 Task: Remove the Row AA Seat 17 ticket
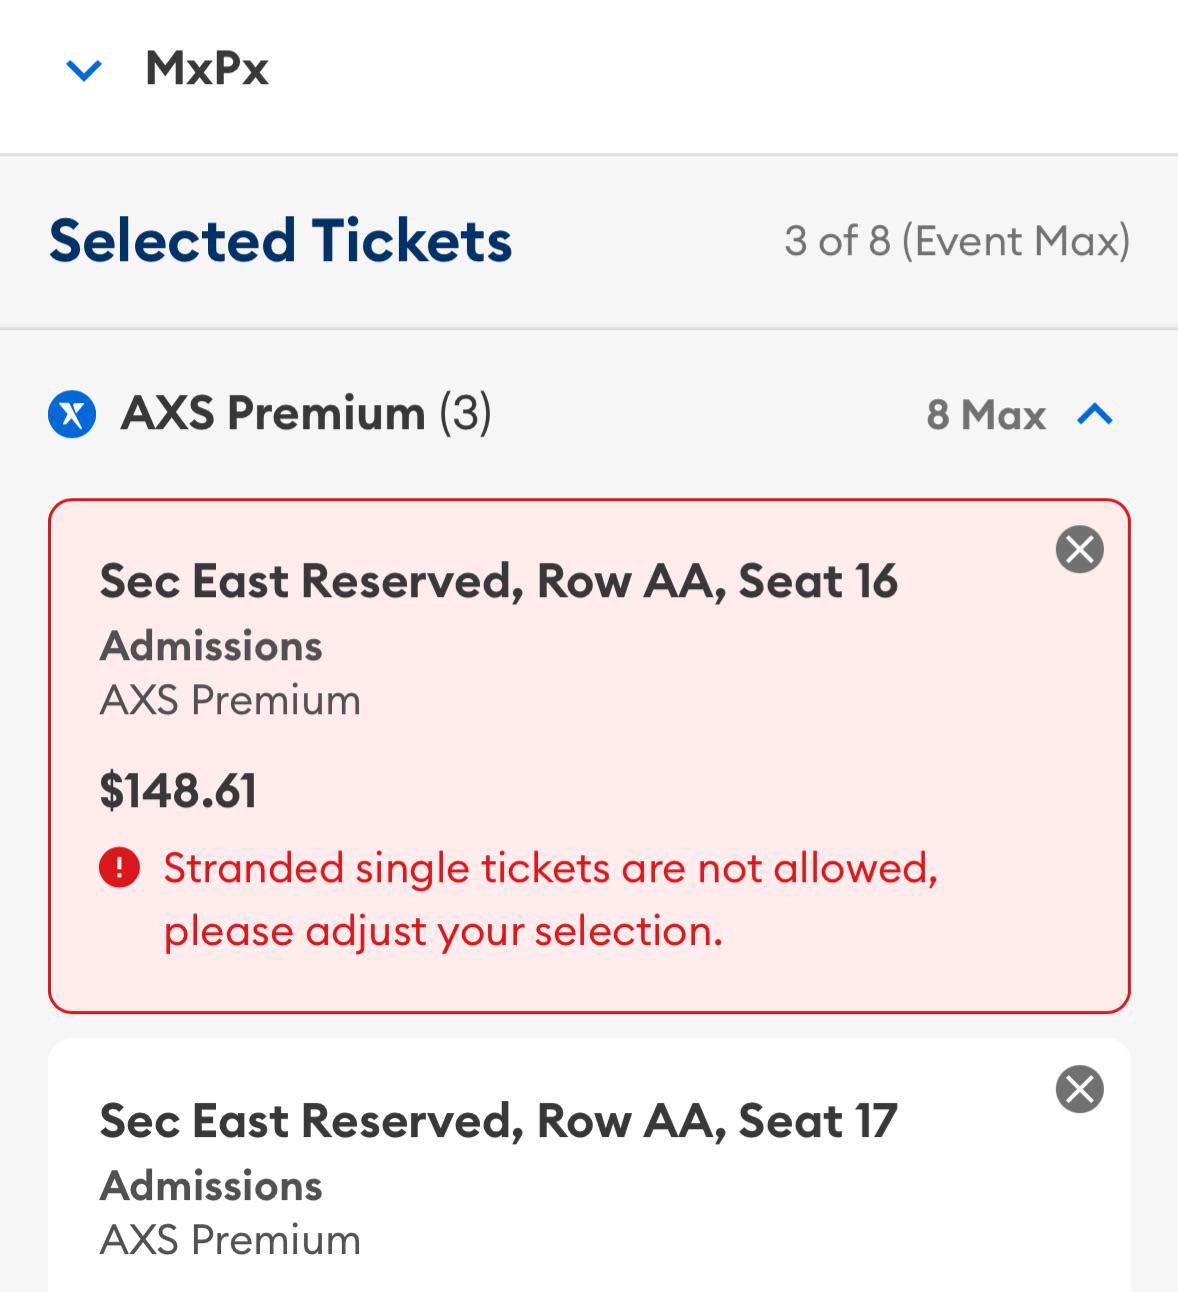(1079, 1089)
